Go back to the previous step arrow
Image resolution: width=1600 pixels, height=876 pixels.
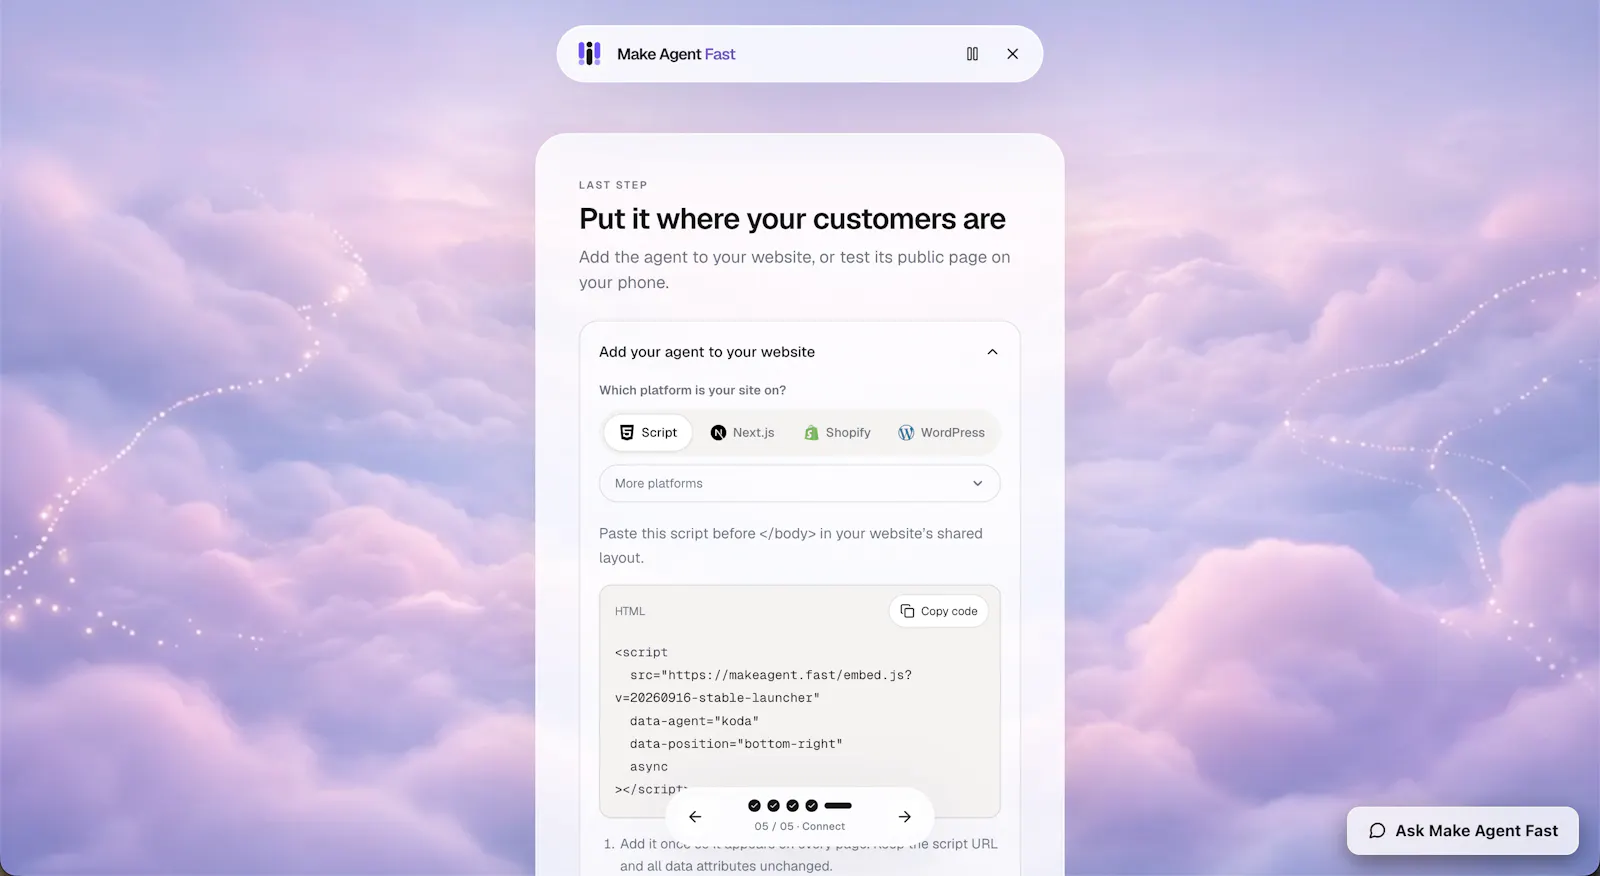695,817
